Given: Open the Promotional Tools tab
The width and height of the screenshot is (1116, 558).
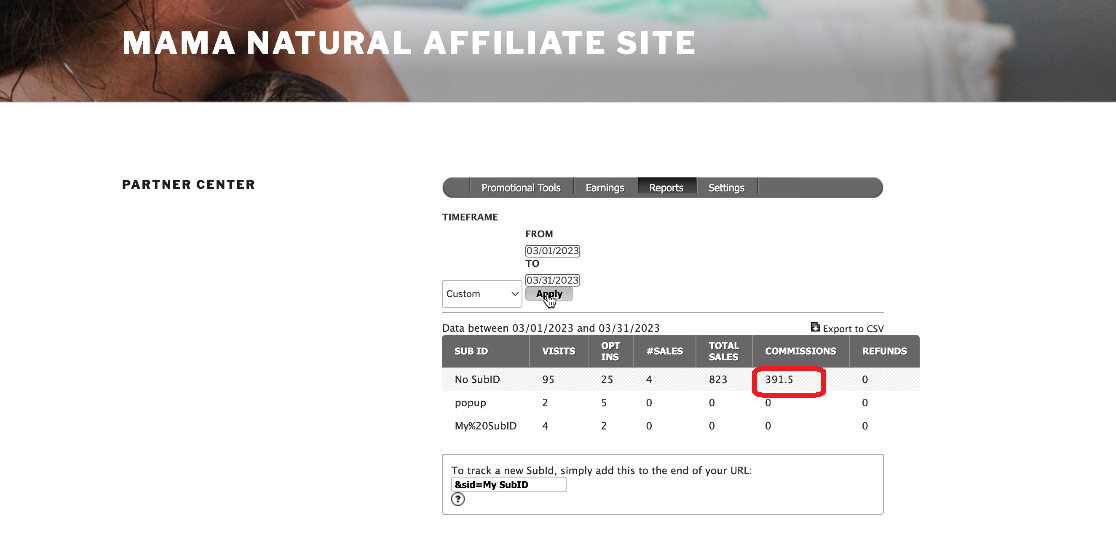Looking at the screenshot, I should [x=521, y=188].
